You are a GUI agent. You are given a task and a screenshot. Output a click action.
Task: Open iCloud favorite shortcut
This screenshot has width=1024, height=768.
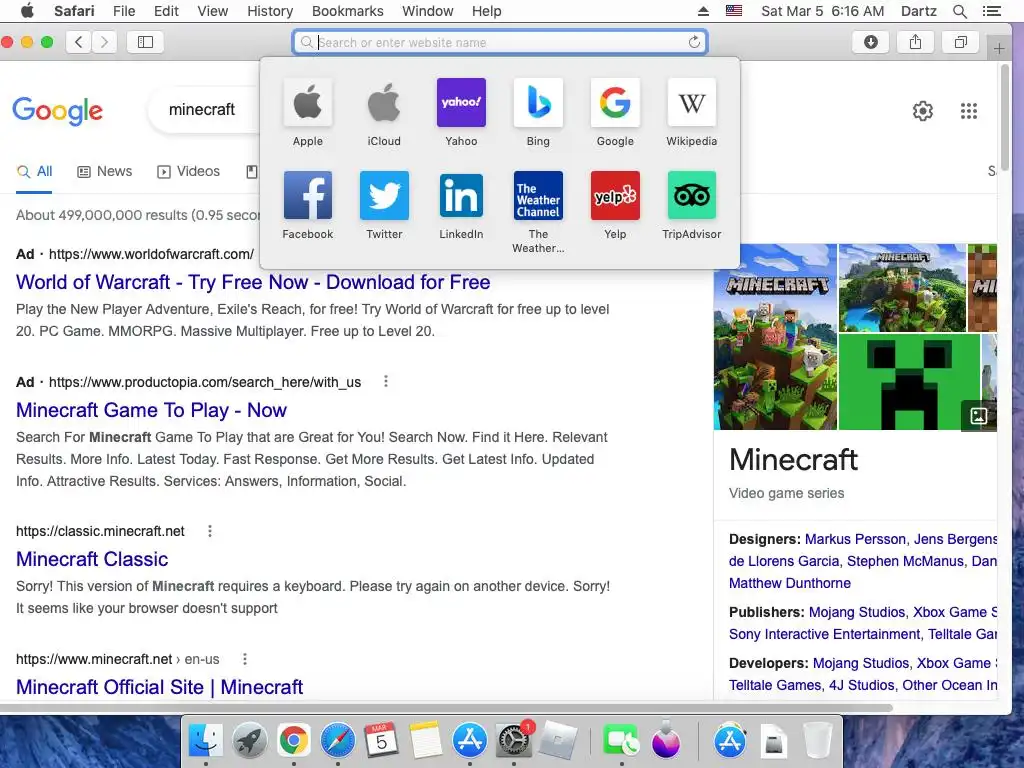click(384, 103)
